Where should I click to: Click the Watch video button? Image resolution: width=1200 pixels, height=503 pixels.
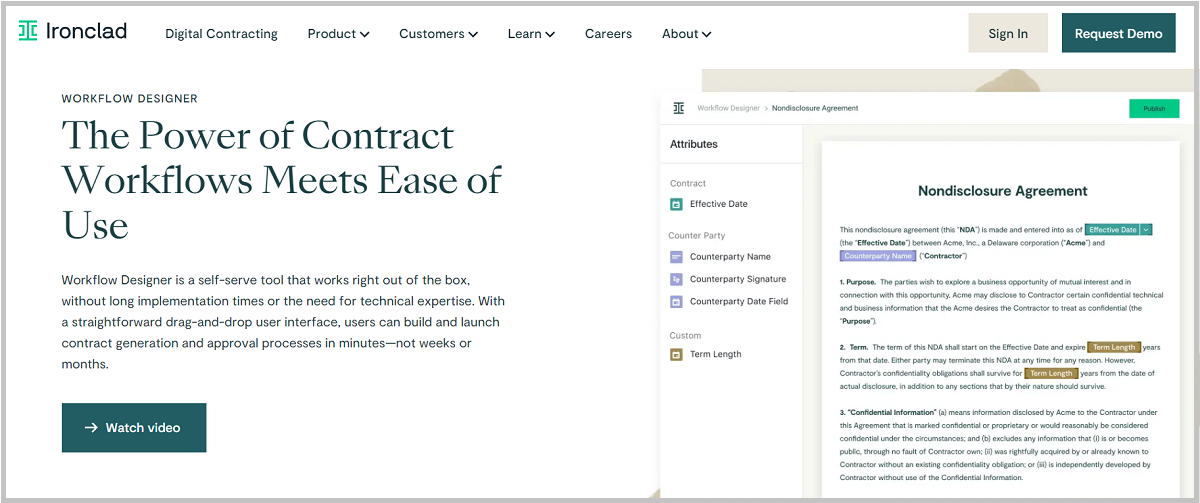(x=134, y=428)
